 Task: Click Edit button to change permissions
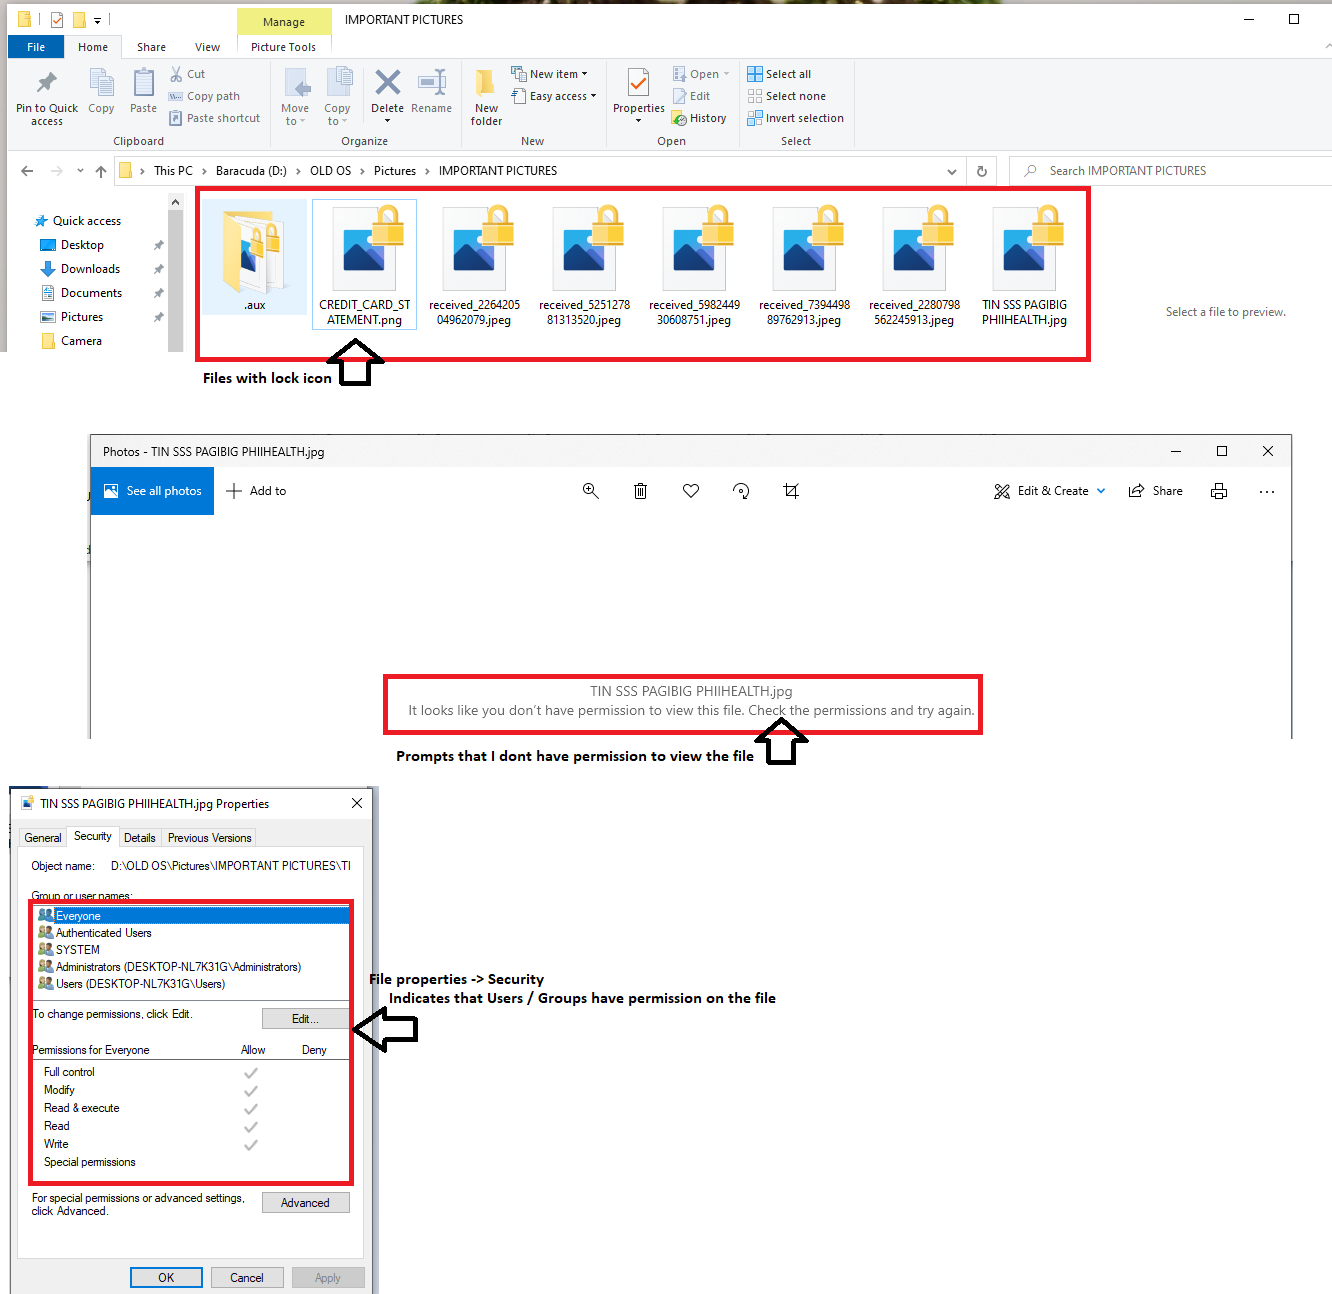click(x=305, y=1019)
